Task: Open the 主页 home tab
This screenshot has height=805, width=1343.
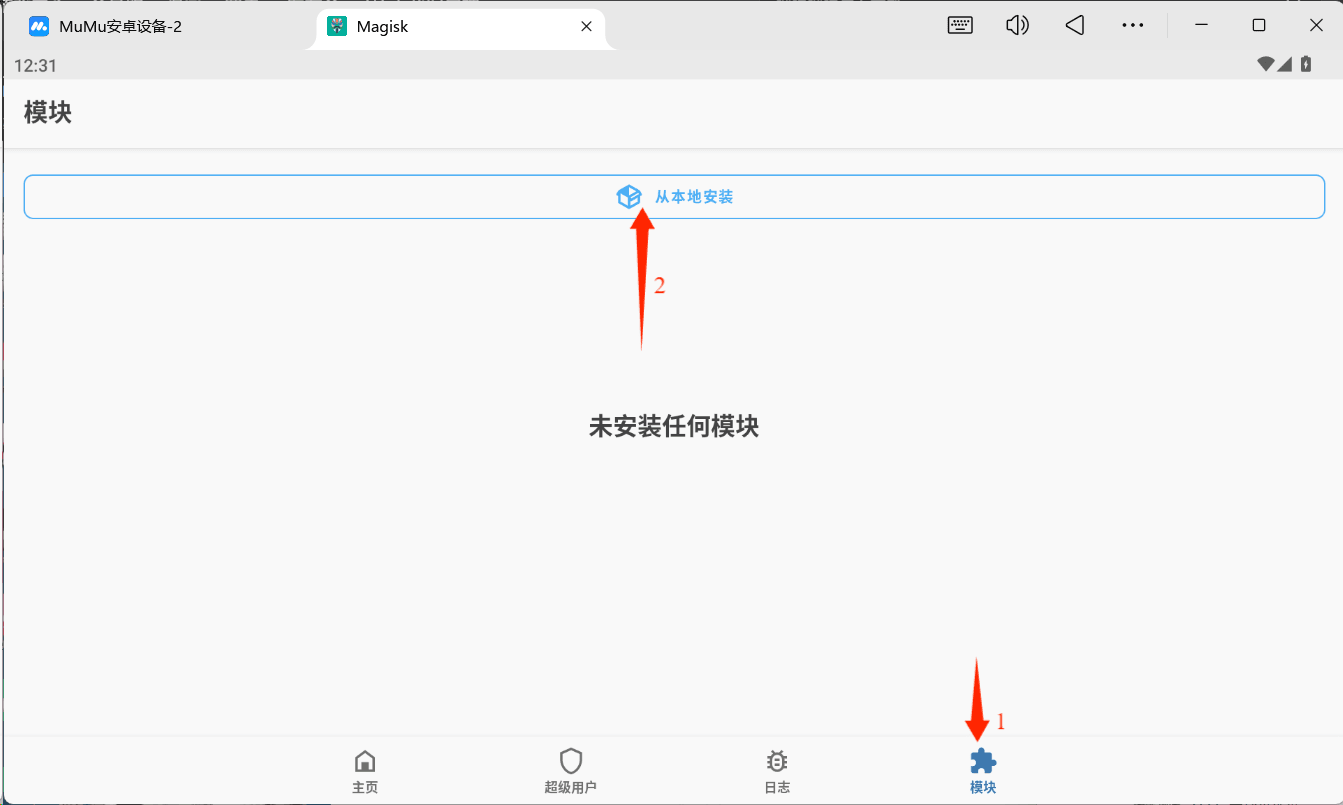Action: pyautogui.click(x=365, y=771)
